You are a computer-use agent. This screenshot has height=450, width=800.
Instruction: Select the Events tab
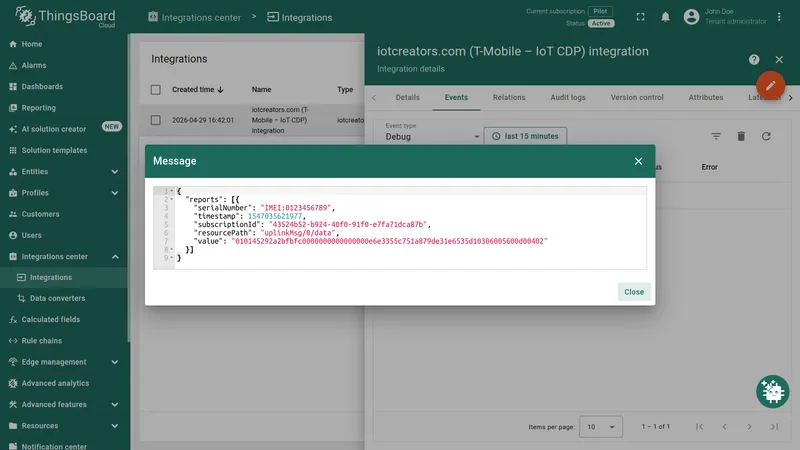456,97
